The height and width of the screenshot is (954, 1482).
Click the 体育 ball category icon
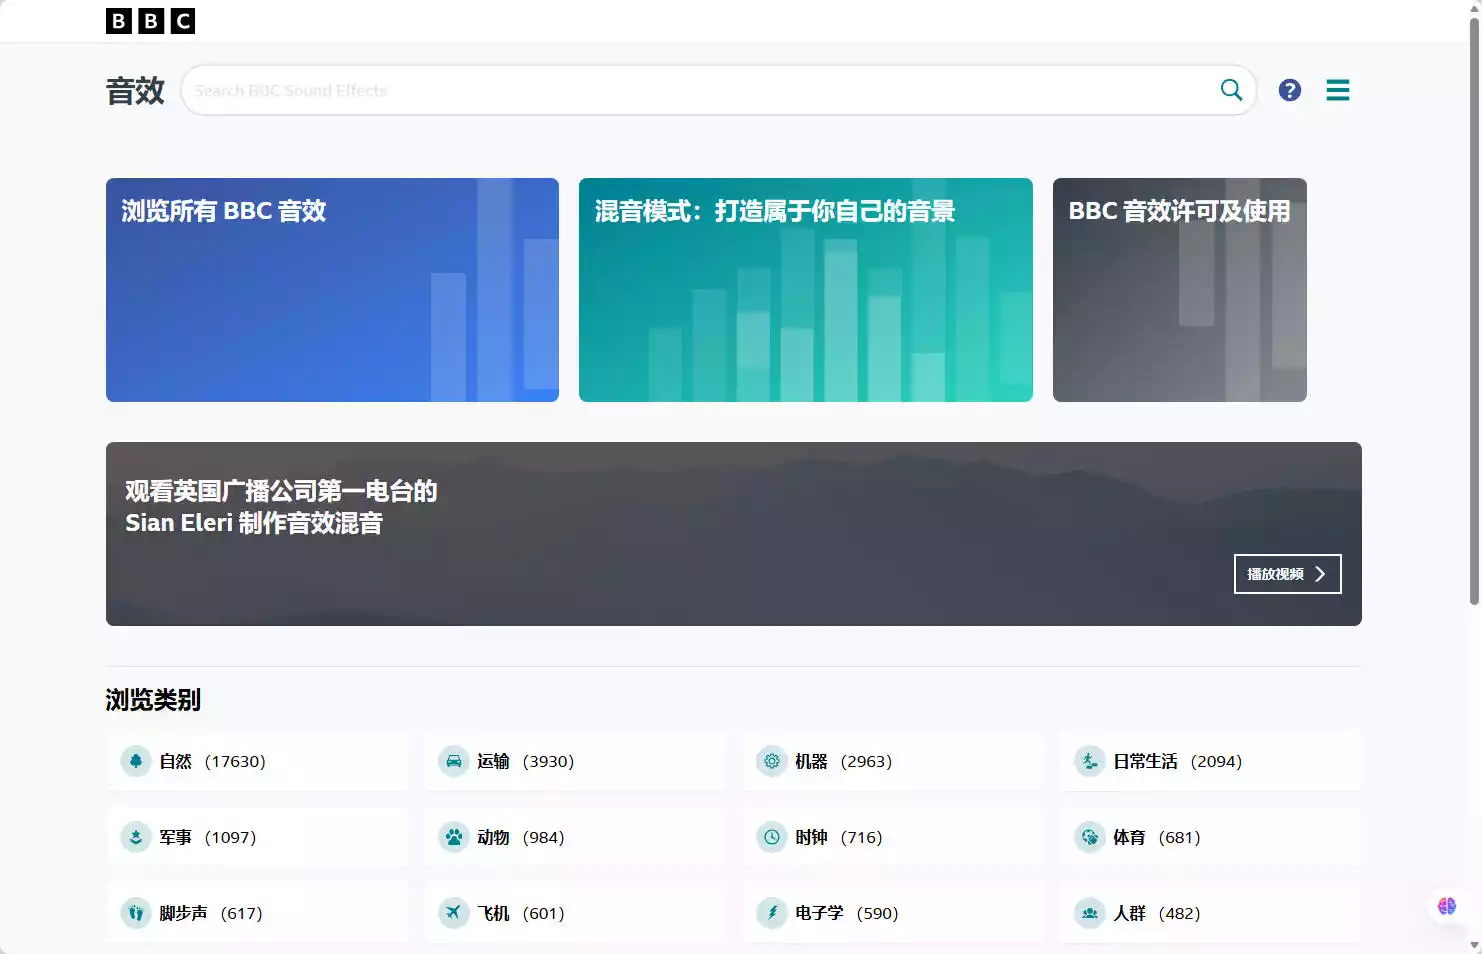tap(1090, 837)
